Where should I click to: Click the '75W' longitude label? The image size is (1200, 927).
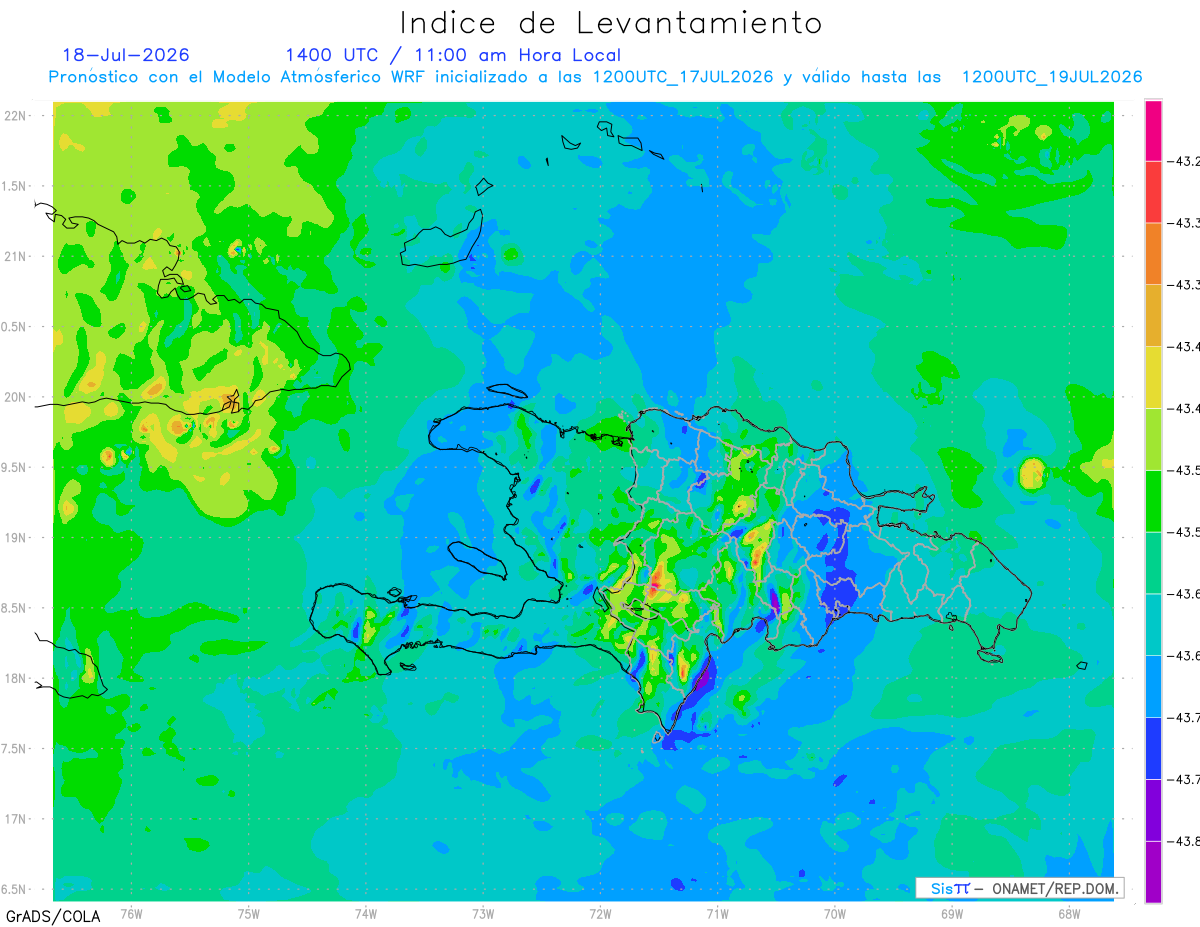pos(249,914)
